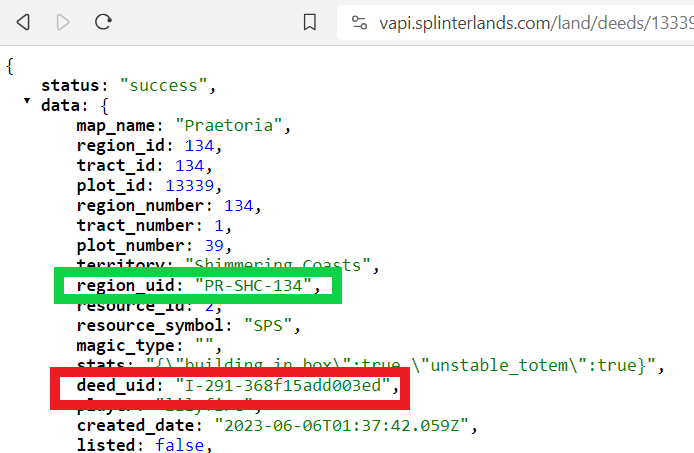Click the status key label

(70, 85)
